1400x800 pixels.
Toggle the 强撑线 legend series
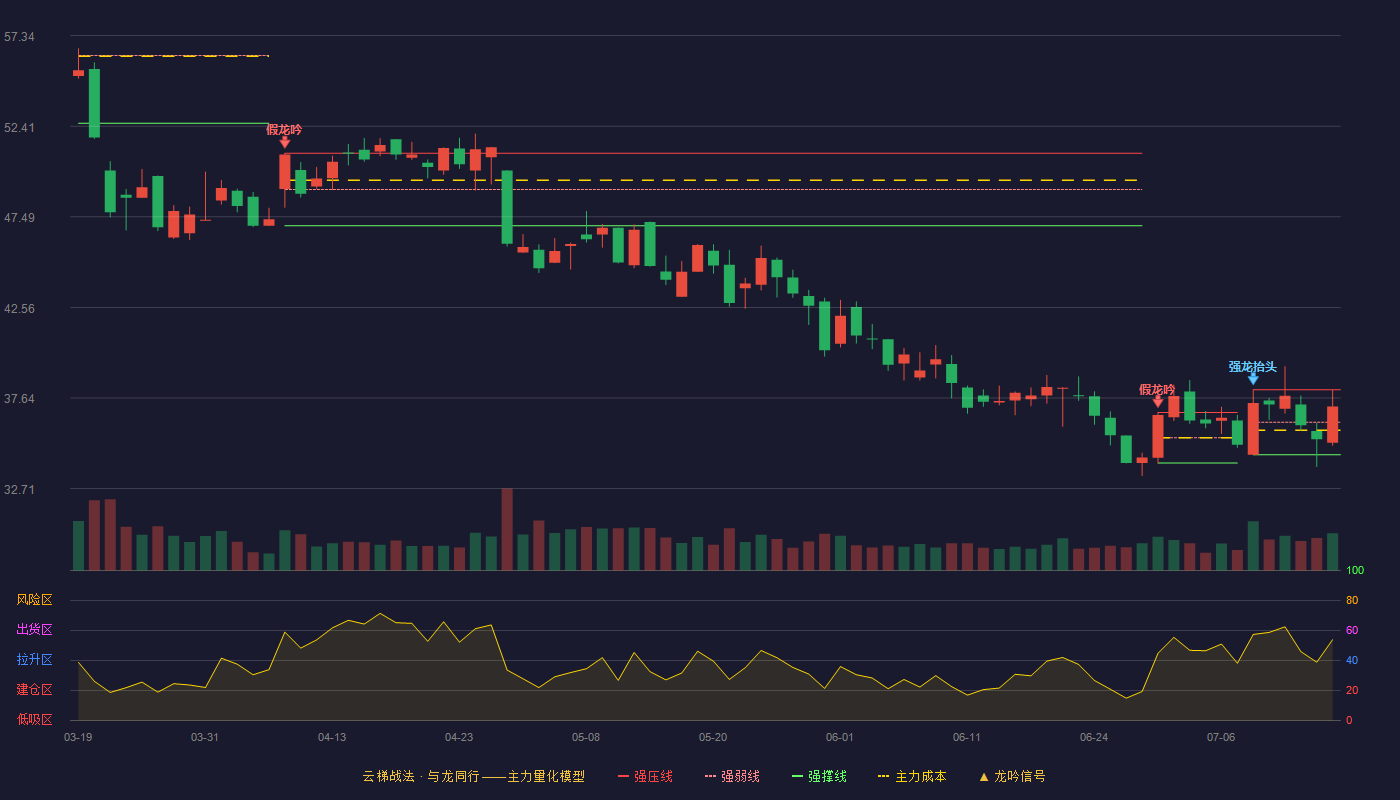[x=819, y=776]
